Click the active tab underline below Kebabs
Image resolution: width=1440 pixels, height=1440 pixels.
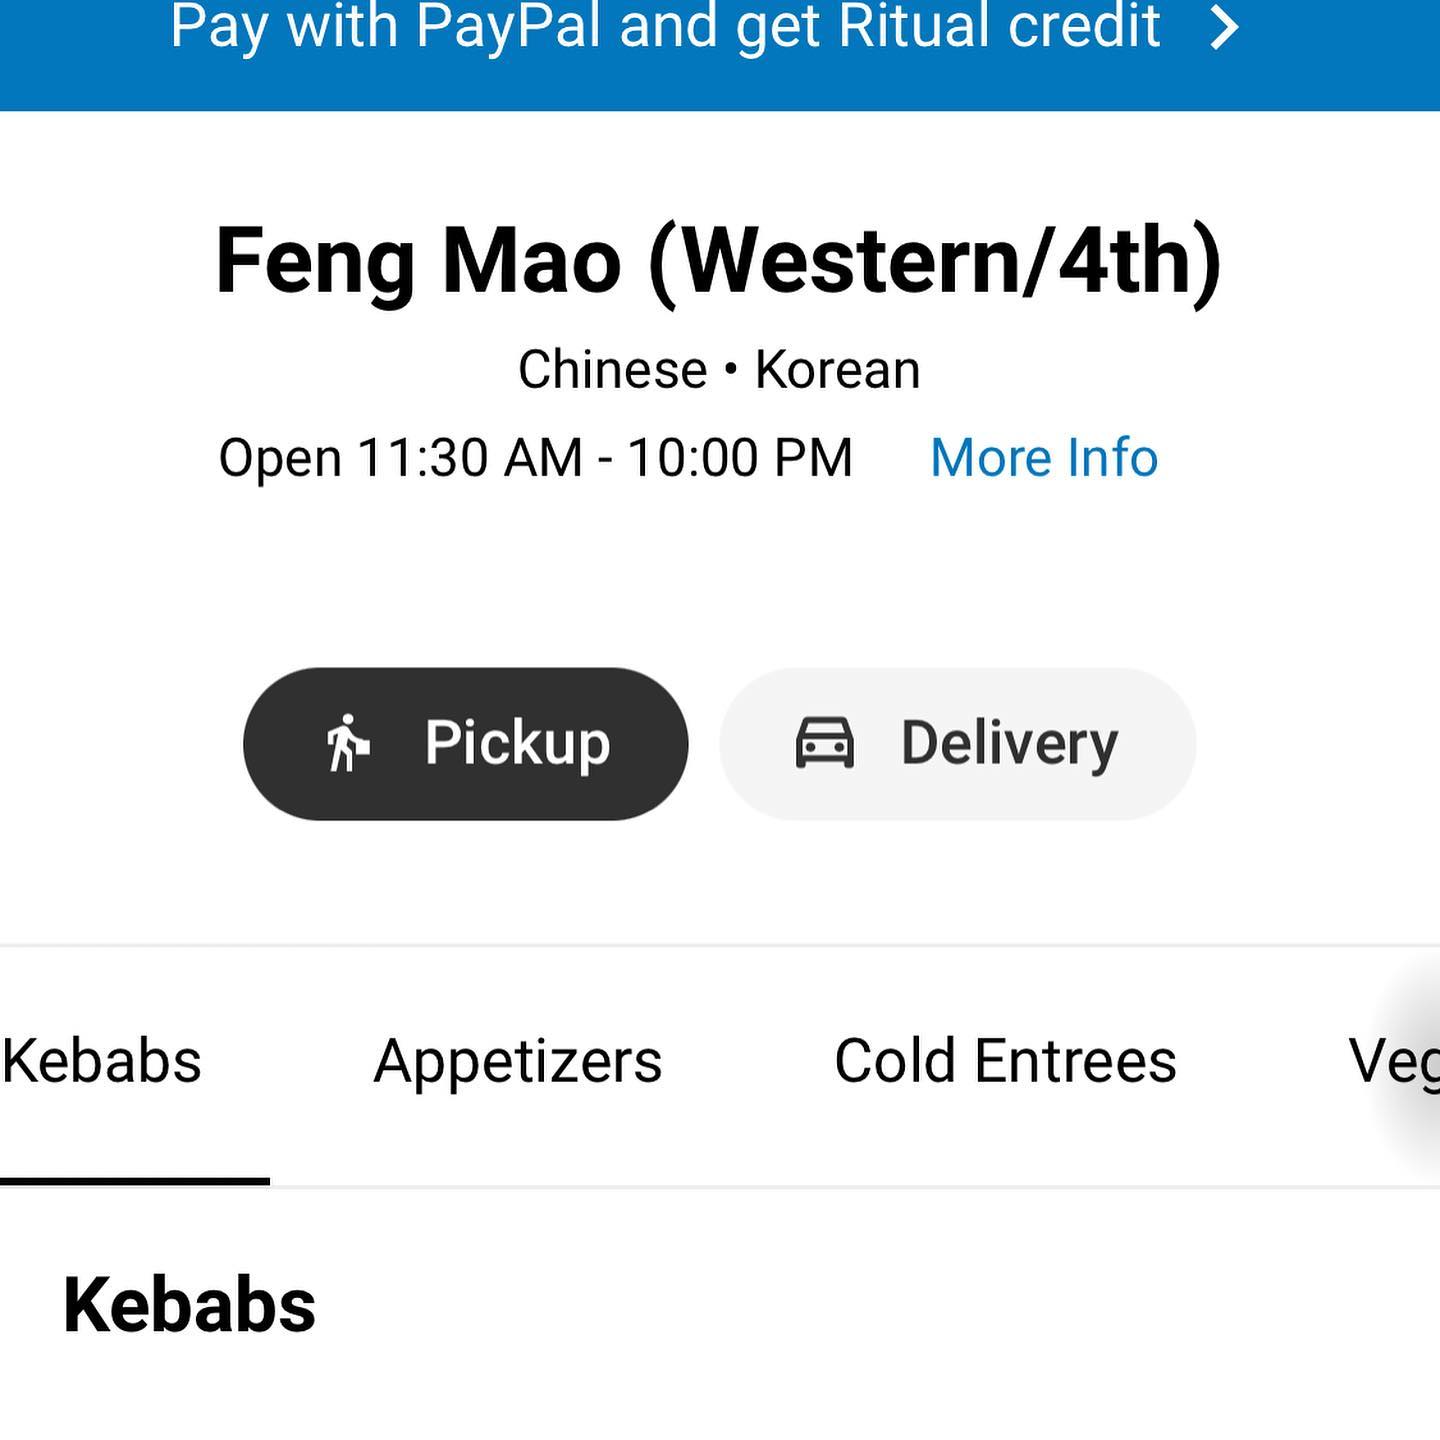(135, 1182)
